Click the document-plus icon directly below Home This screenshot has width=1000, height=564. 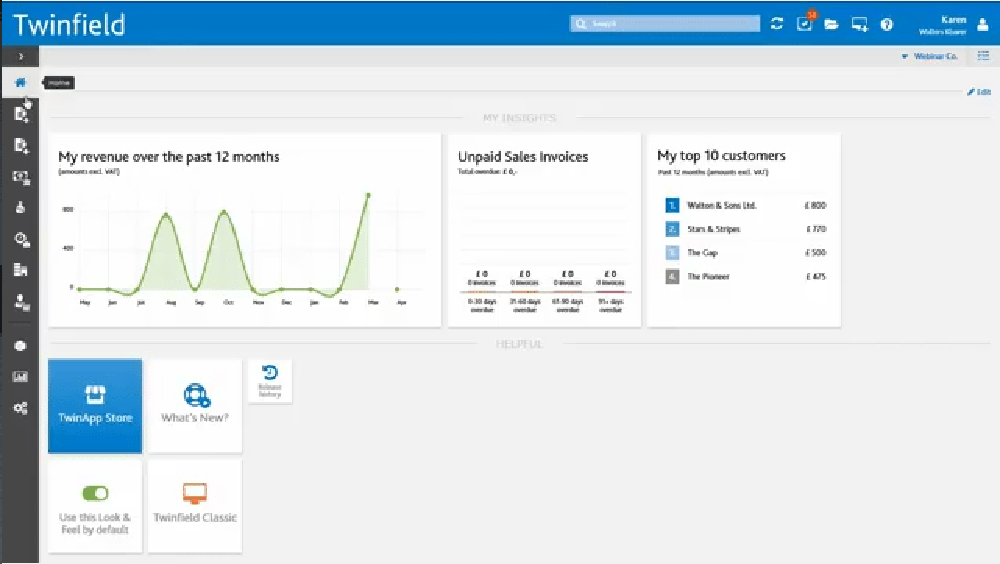click(21, 114)
